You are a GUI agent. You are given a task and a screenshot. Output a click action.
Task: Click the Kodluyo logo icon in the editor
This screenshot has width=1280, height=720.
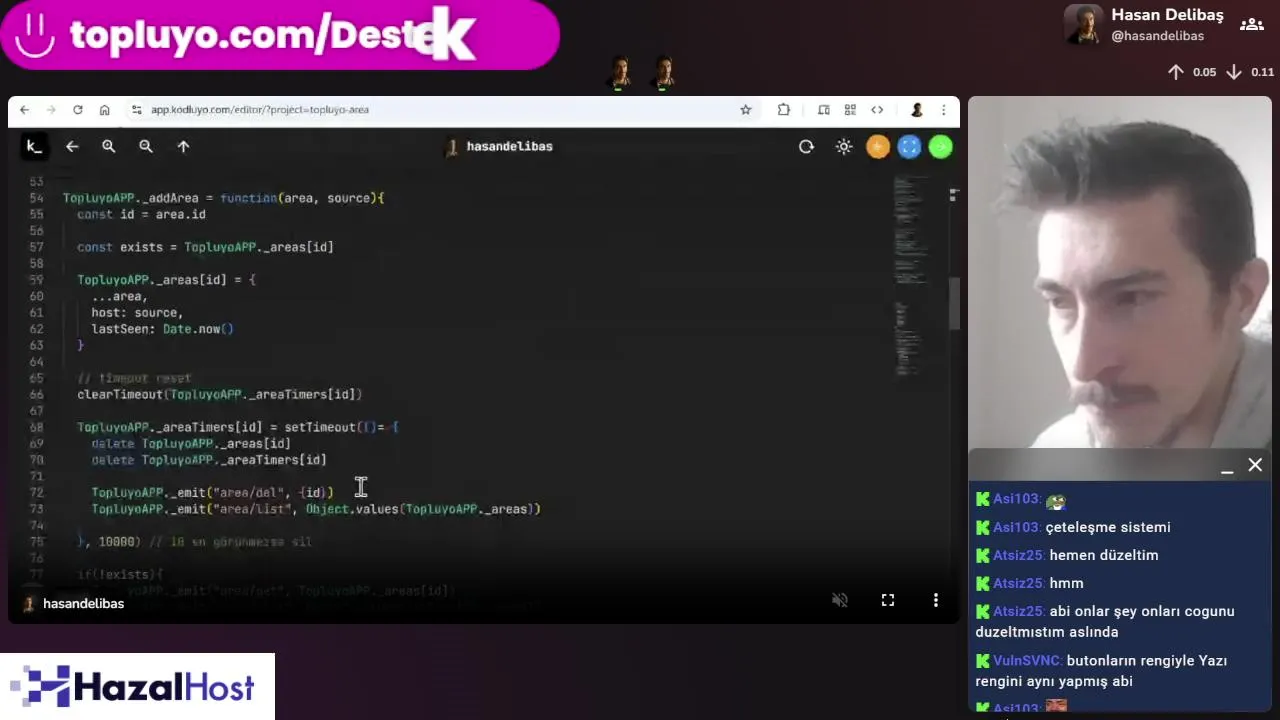coord(34,147)
